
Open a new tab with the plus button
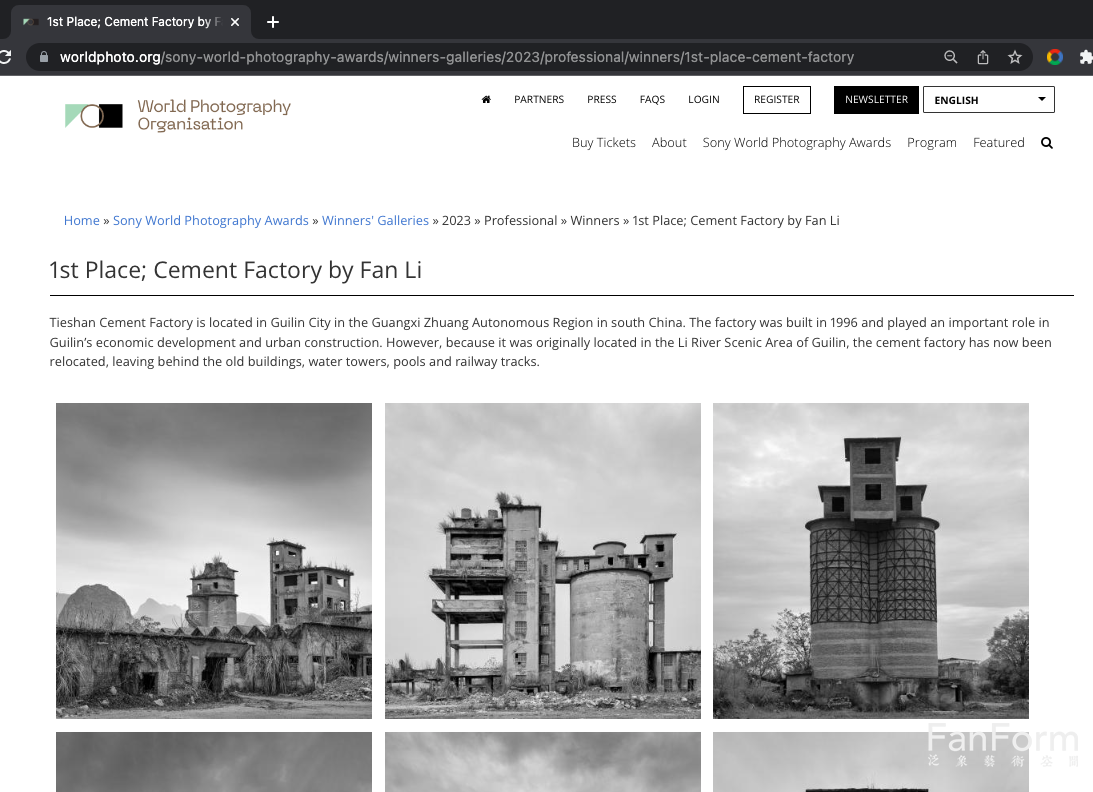(272, 21)
